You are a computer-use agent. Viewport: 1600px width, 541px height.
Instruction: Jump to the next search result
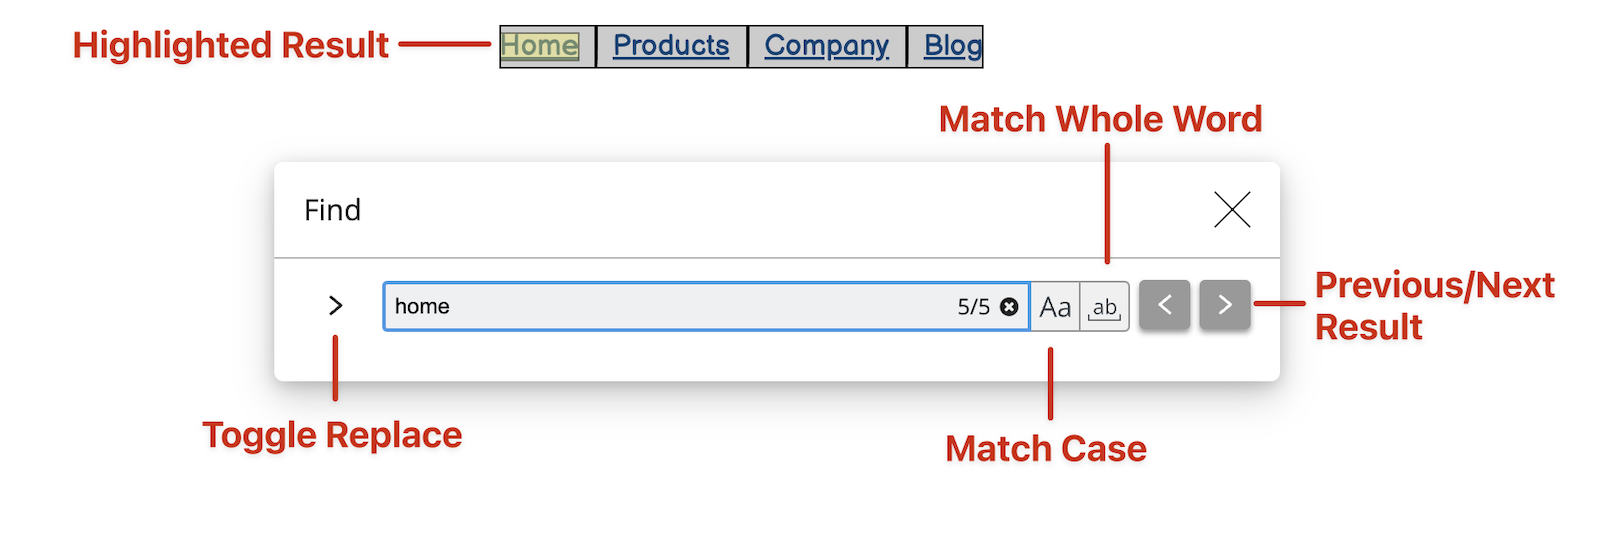pyautogui.click(x=1225, y=305)
